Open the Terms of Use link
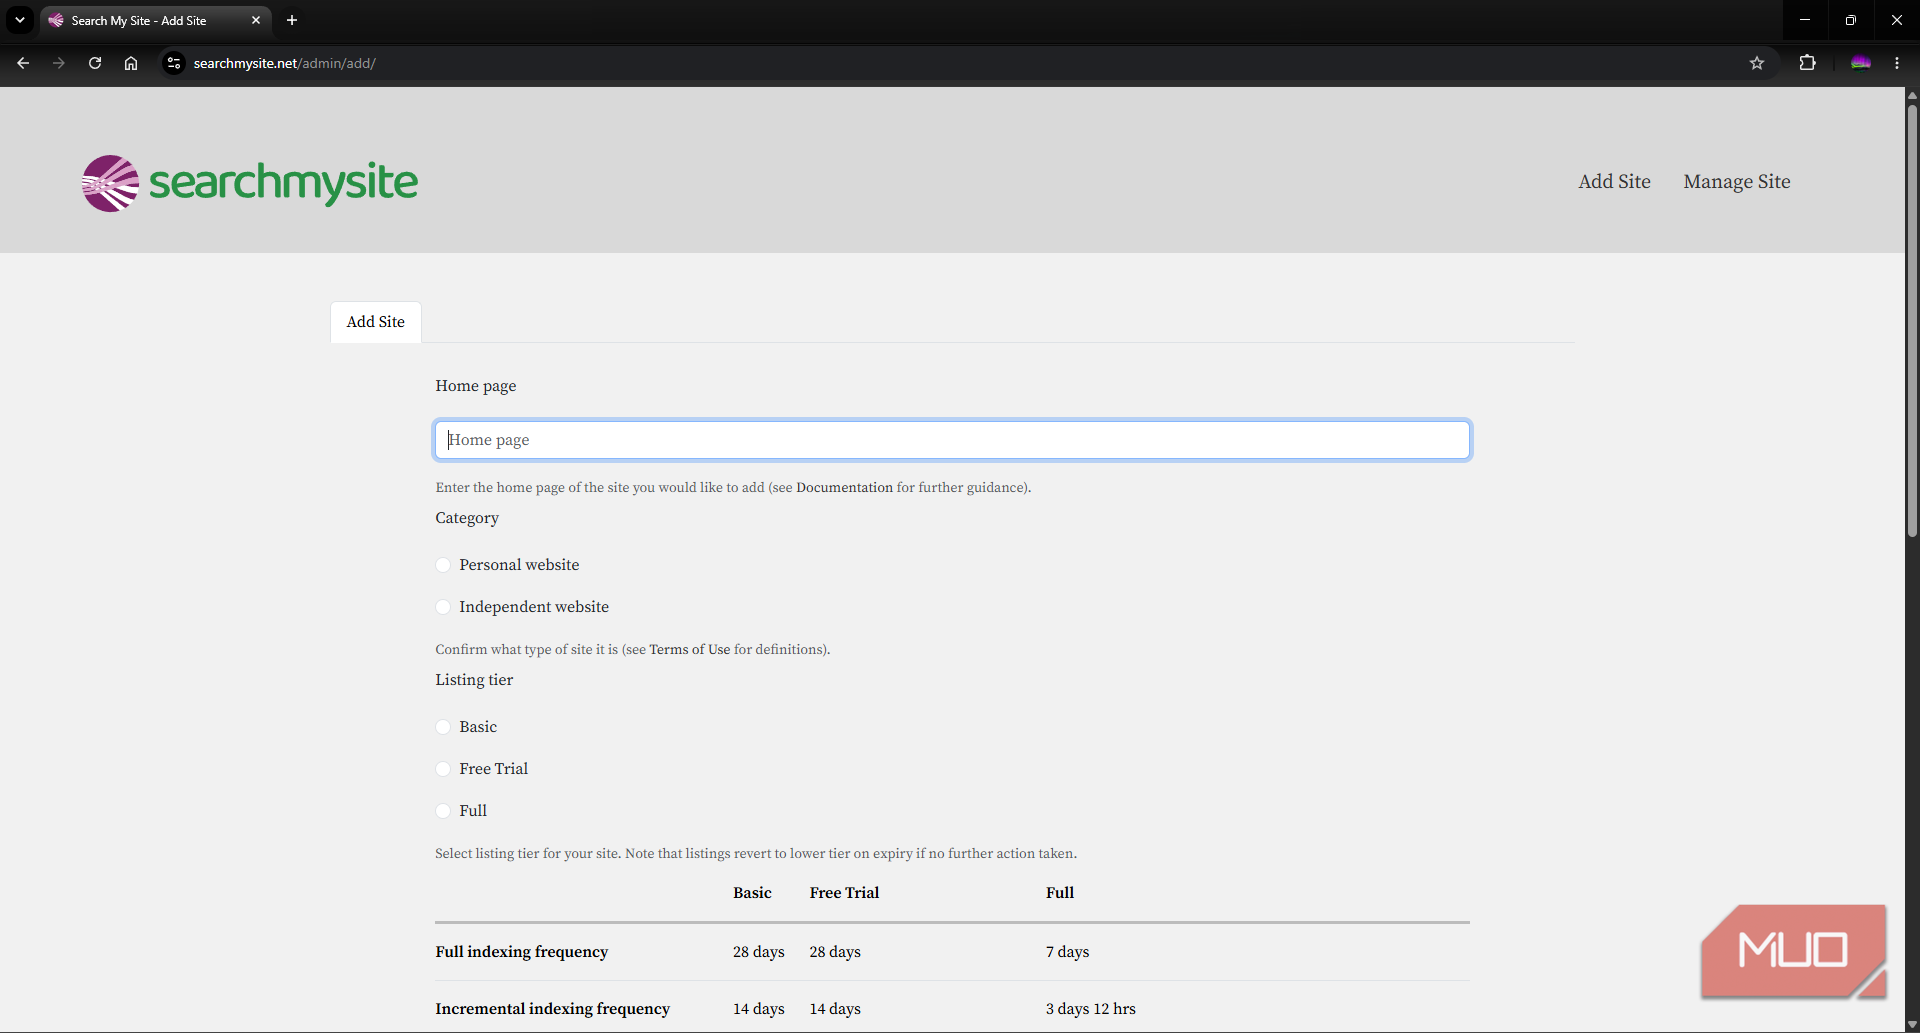1920x1033 pixels. tap(690, 650)
